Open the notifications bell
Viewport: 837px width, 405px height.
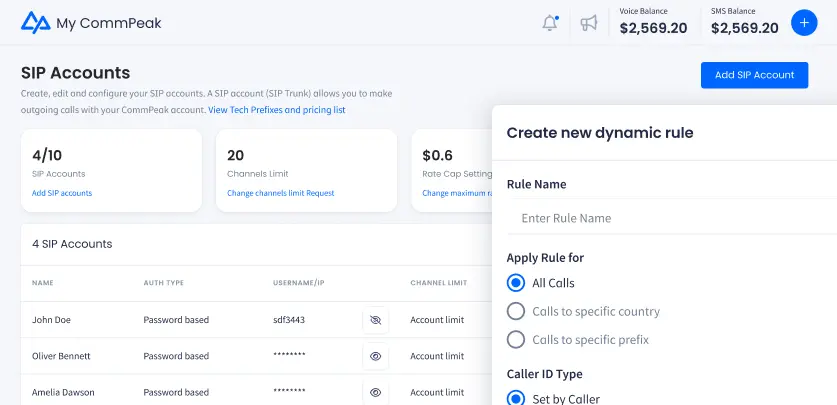tap(550, 23)
